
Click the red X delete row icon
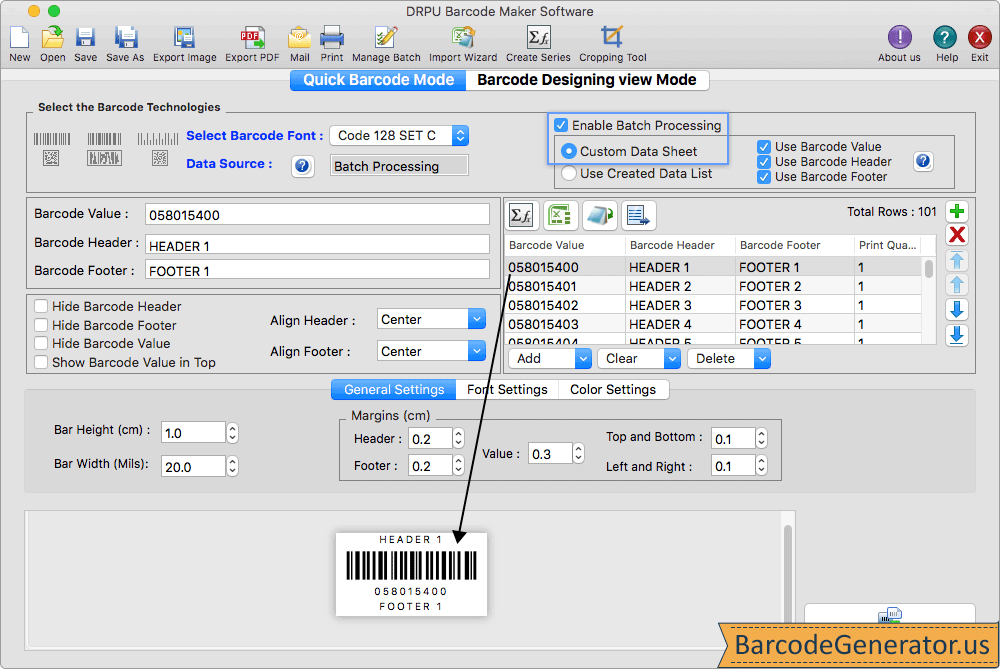point(957,235)
